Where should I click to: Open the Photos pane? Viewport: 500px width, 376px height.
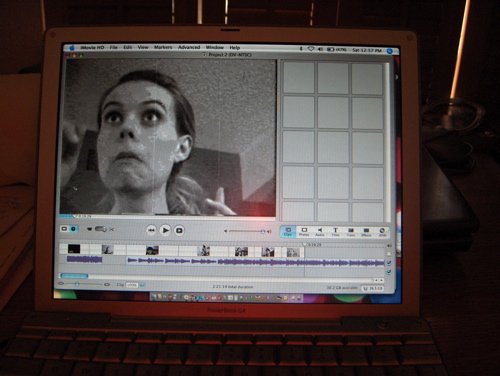click(x=304, y=232)
